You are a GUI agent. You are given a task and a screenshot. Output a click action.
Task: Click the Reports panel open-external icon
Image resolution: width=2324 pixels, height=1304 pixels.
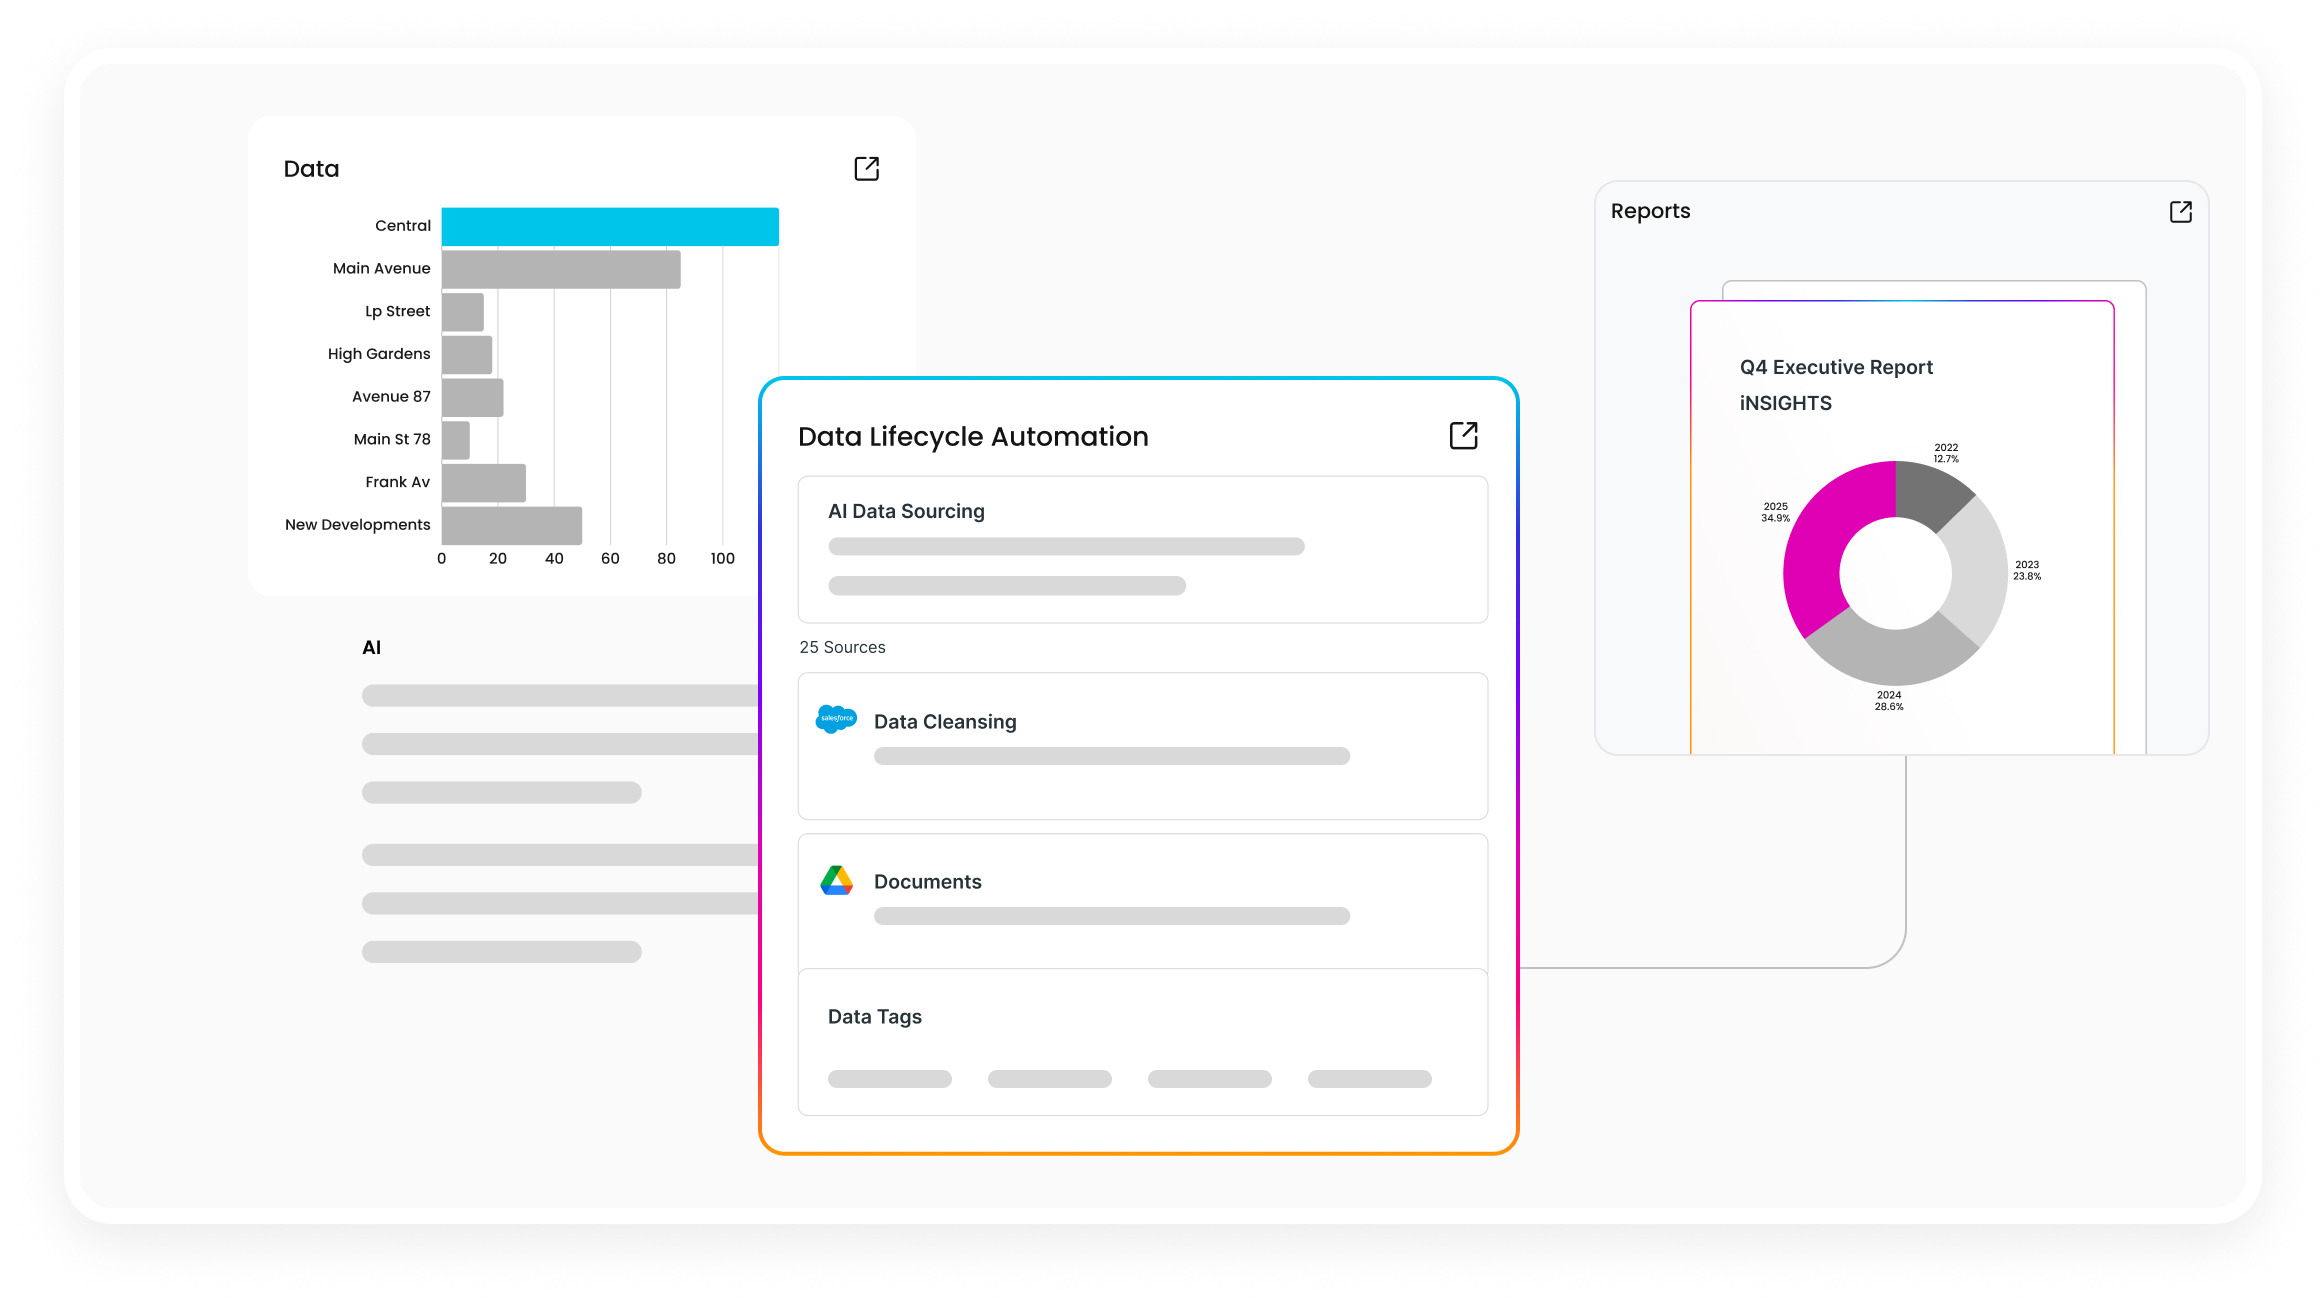[2180, 212]
